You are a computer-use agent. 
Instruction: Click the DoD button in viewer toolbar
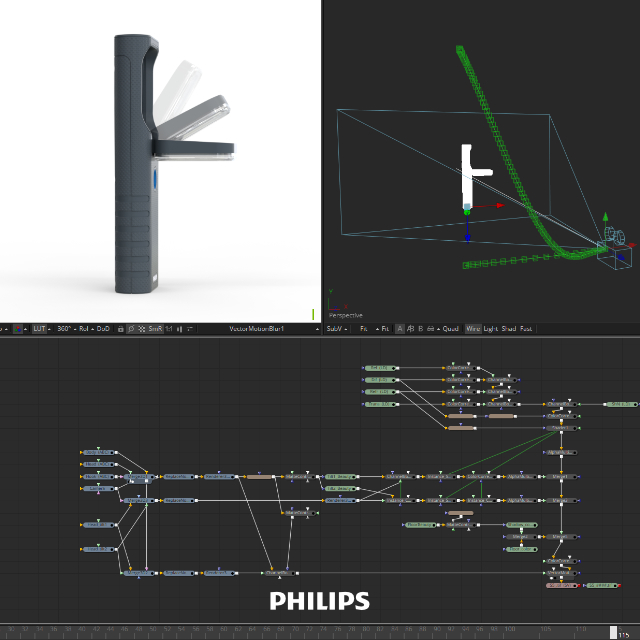coord(103,328)
